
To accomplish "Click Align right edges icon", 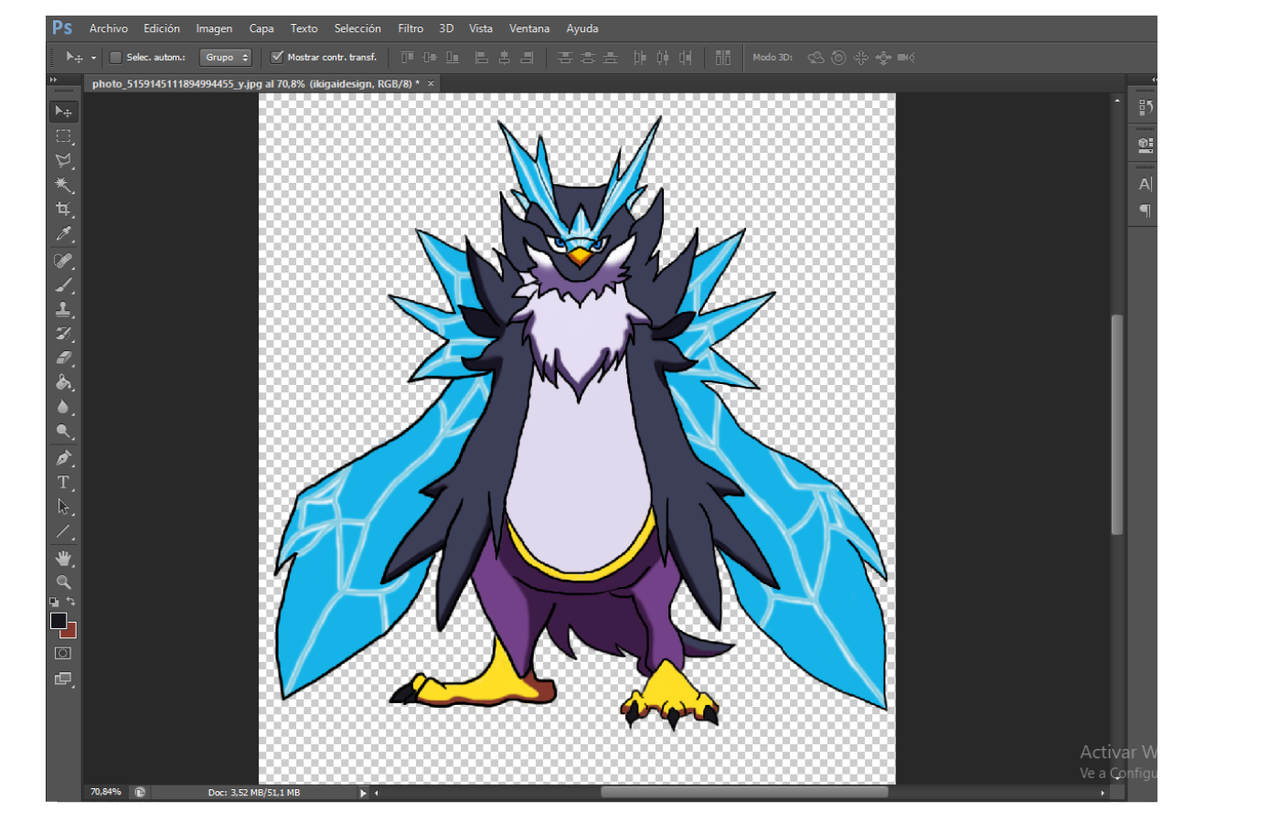I will (x=527, y=58).
